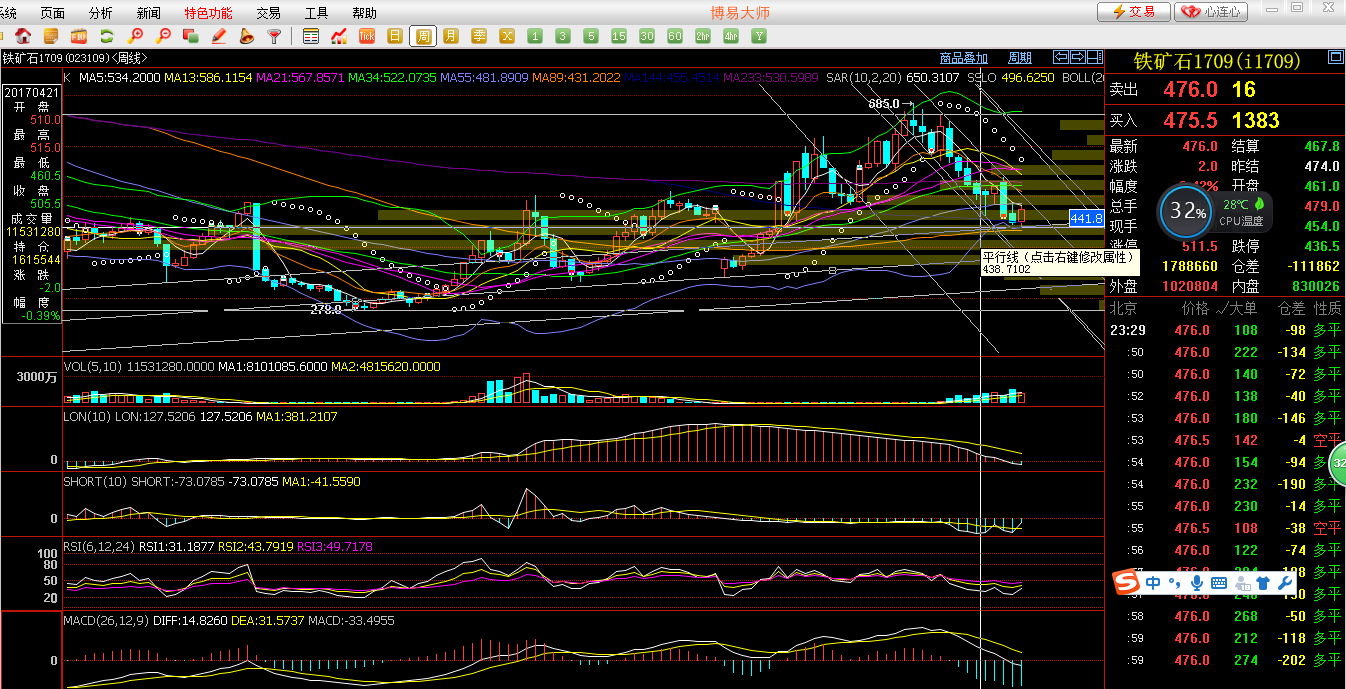Screen dimensions: 1346x689
Task: Select the 3 minute period
Action: [x=563, y=36]
